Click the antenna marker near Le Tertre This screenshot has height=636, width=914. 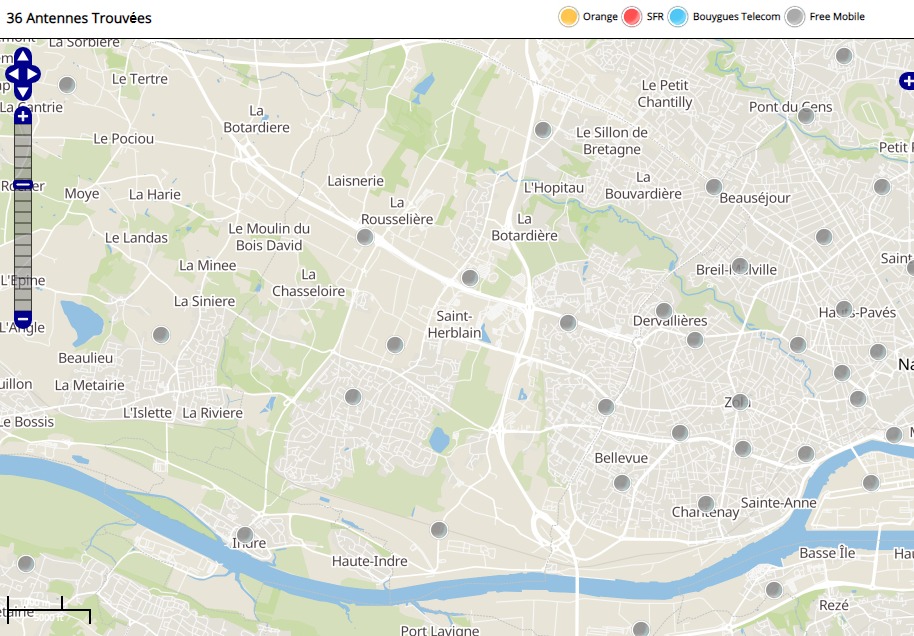67,85
